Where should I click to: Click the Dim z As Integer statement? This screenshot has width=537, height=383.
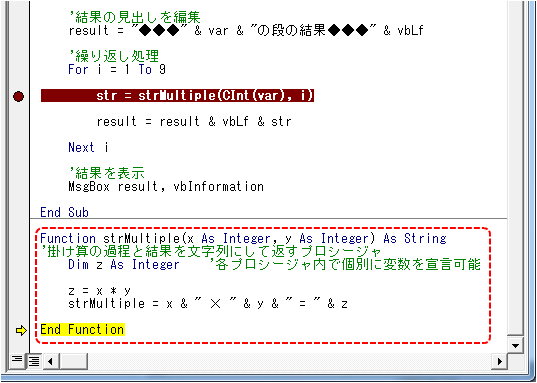pos(124,264)
